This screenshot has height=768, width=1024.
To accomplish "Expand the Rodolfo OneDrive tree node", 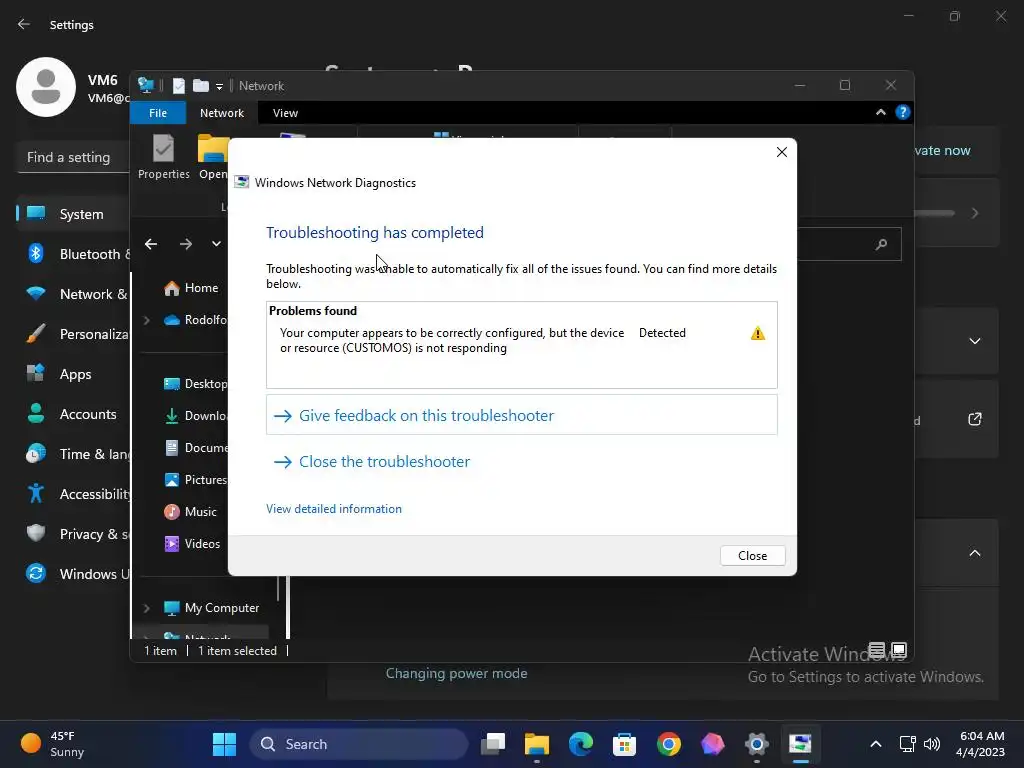I will tap(147, 320).
